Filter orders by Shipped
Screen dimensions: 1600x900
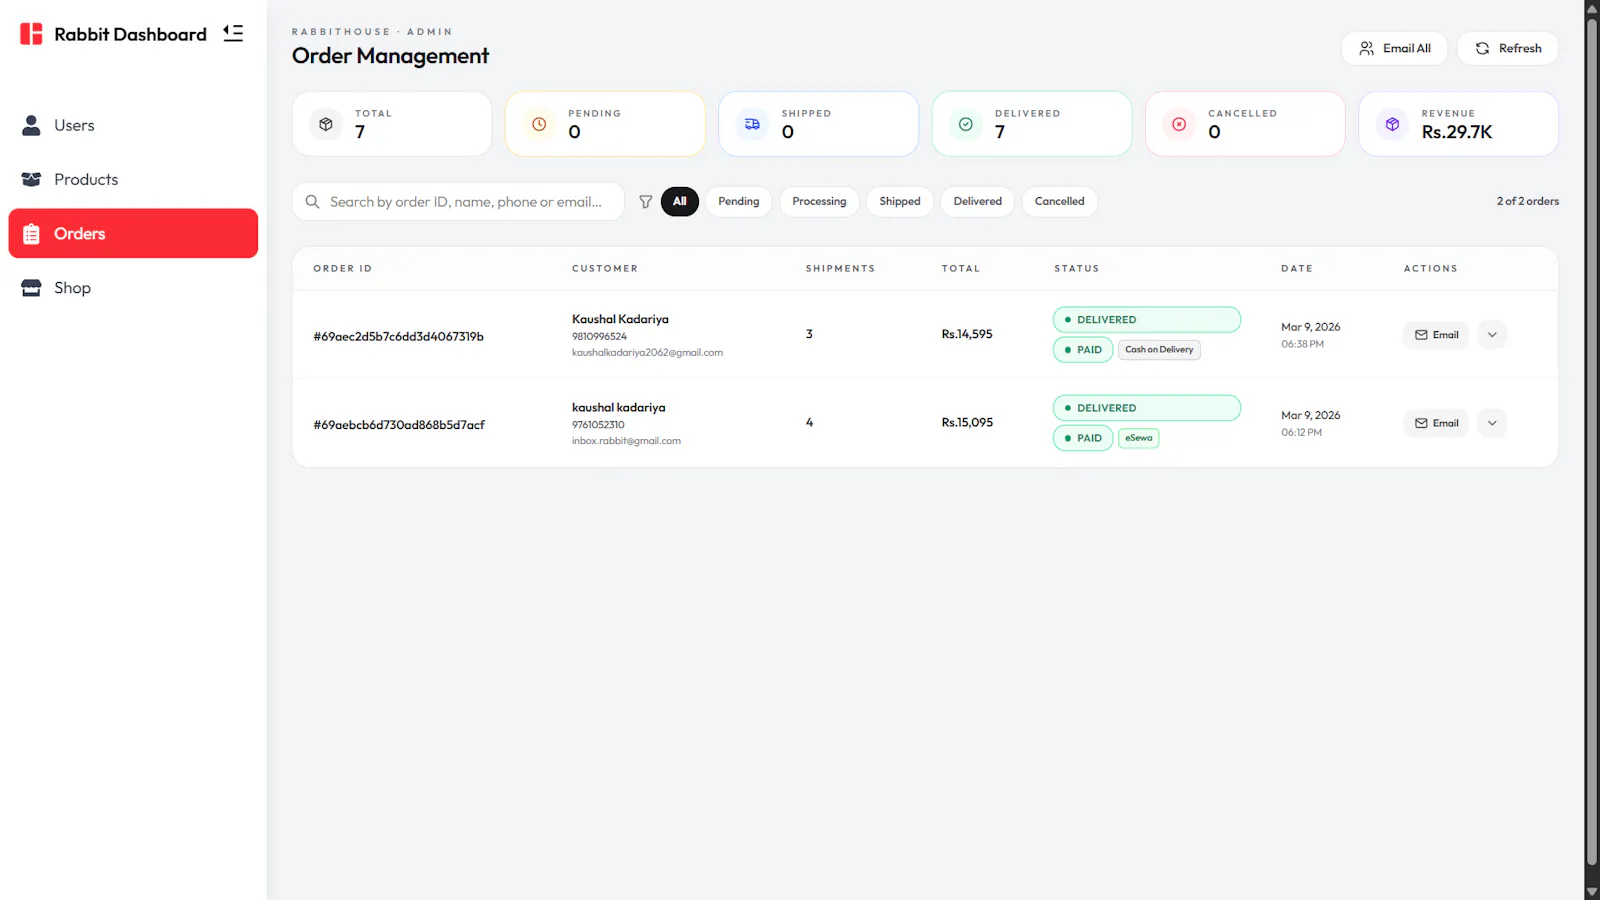tap(900, 201)
